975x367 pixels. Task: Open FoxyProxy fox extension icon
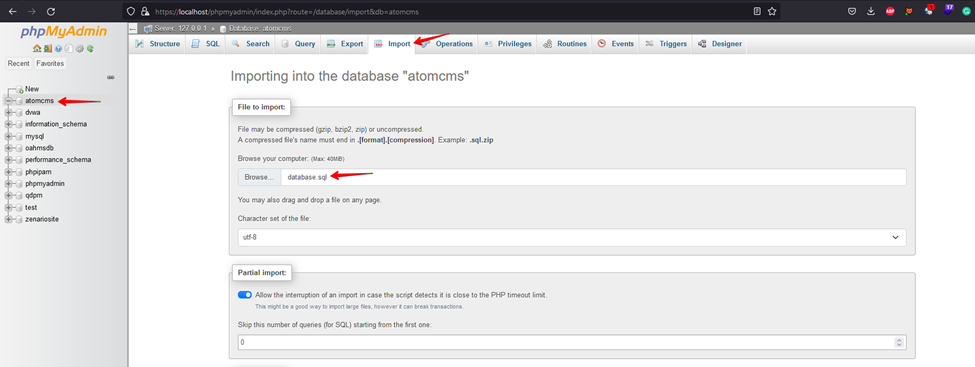[909, 11]
